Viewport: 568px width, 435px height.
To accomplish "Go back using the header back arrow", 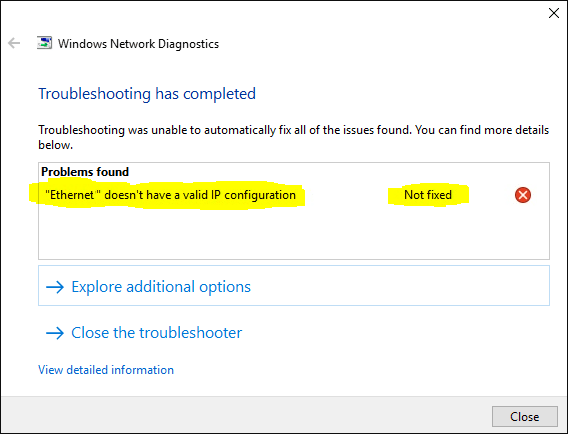I will pyautogui.click(x=14, y=43).
